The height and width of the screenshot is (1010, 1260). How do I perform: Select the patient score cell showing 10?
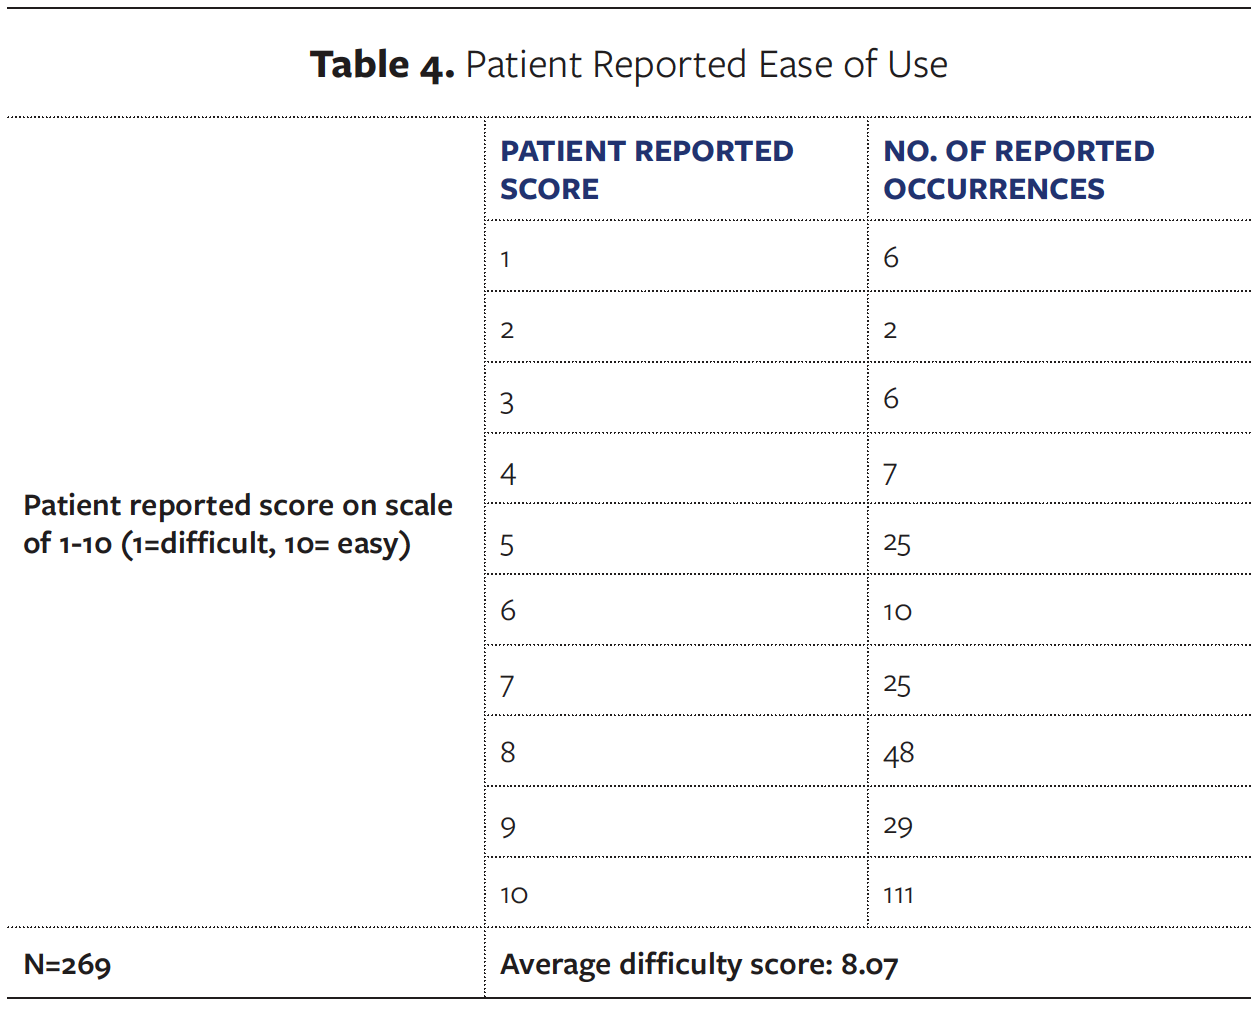point(514,895)
